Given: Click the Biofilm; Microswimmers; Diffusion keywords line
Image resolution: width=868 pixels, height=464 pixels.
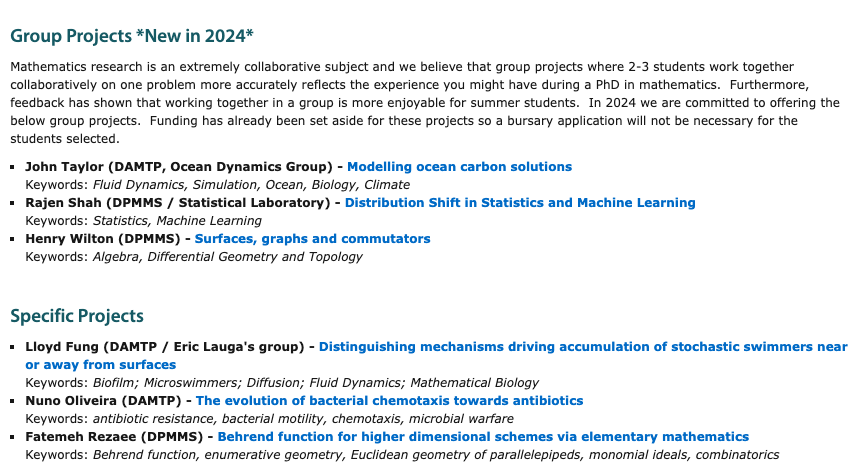Looking at the screenshot, I should point(282,383).
